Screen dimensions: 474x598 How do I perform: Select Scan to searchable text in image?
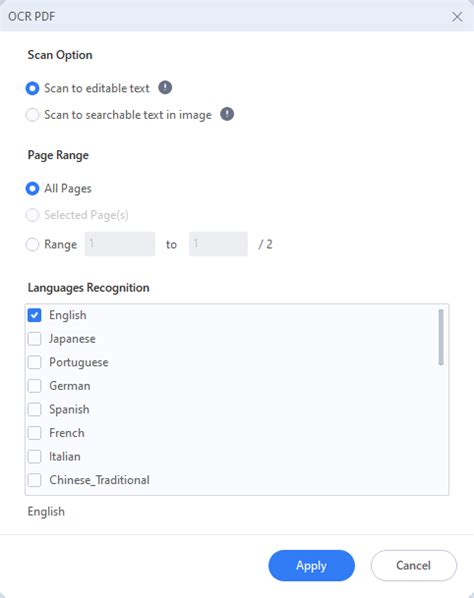[32, 115]
